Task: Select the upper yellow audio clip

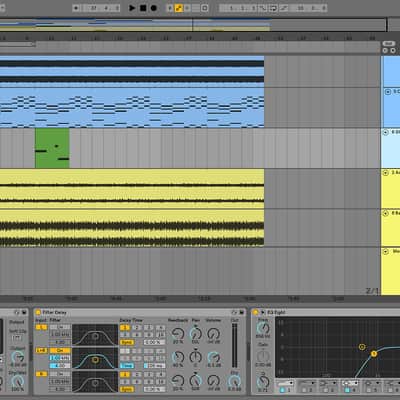Action: [x=132, y=189]
